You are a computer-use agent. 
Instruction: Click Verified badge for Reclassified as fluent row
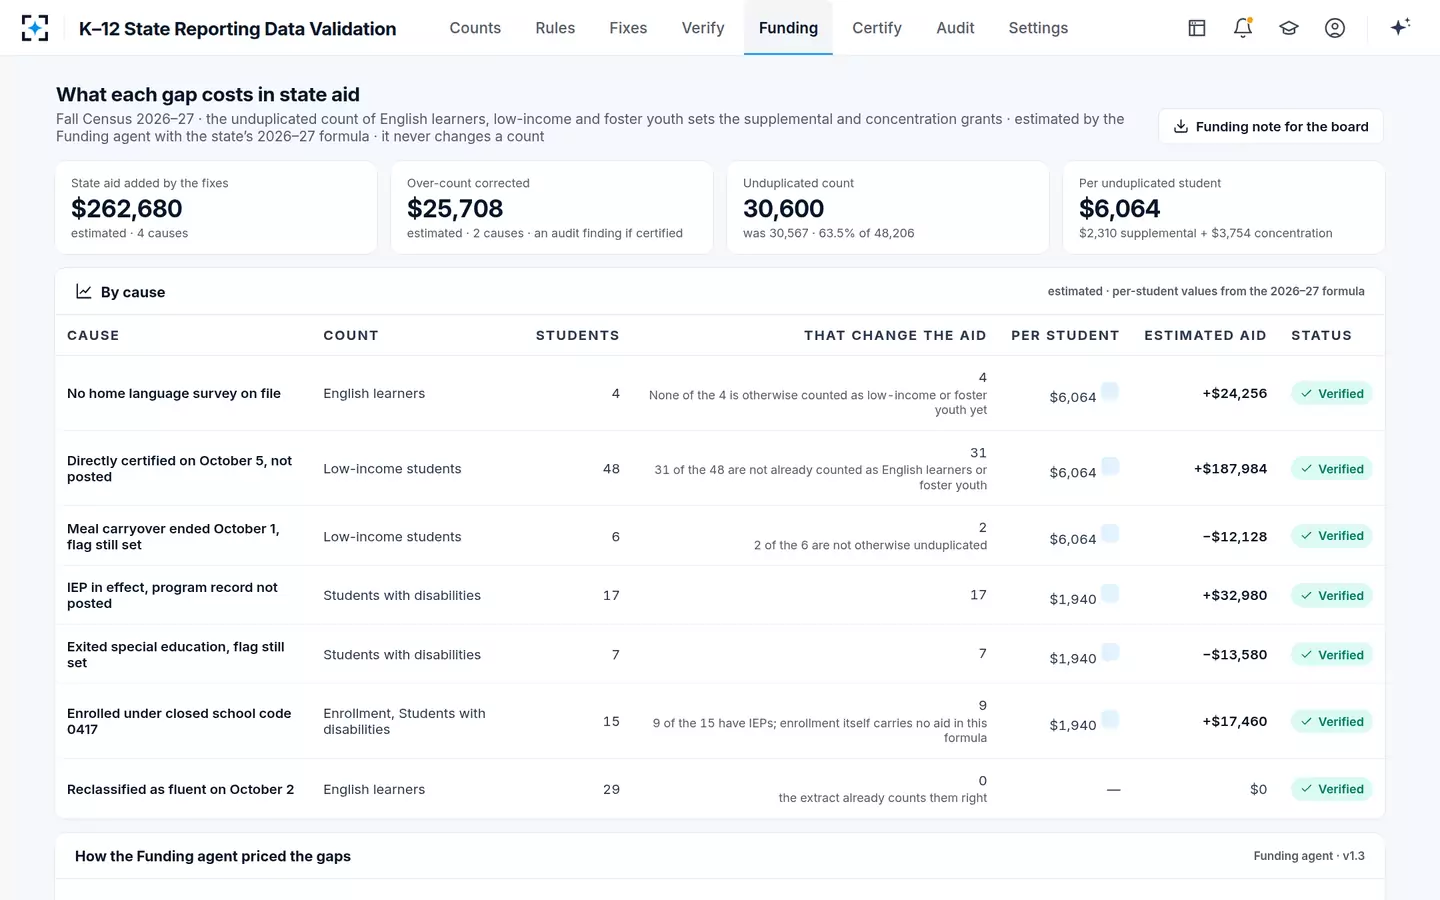pos(1331,789)
